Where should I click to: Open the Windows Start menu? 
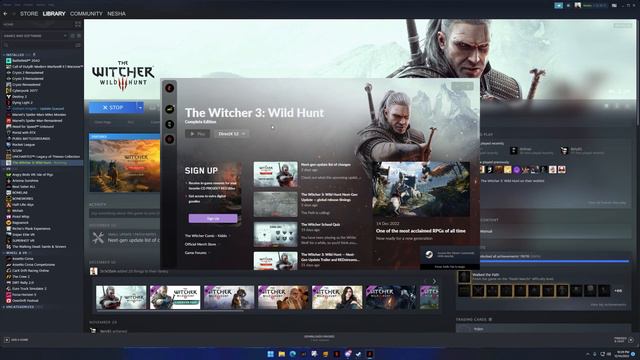click(270, 354)
